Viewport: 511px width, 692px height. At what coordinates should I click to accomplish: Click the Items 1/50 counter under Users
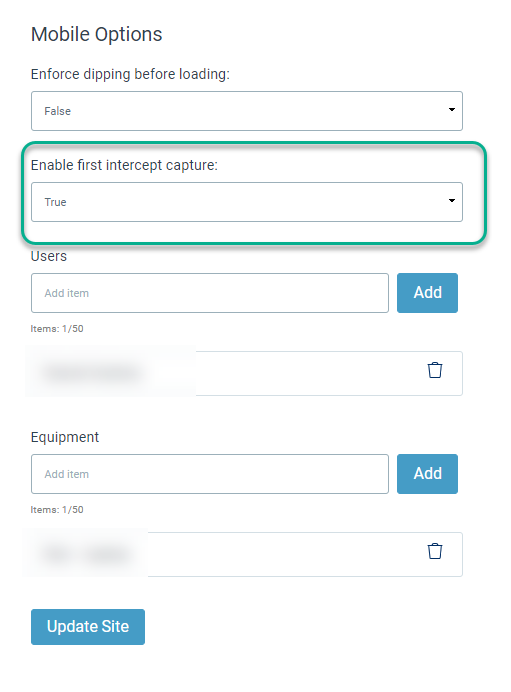pyautogui.click(x=57, y=329)
